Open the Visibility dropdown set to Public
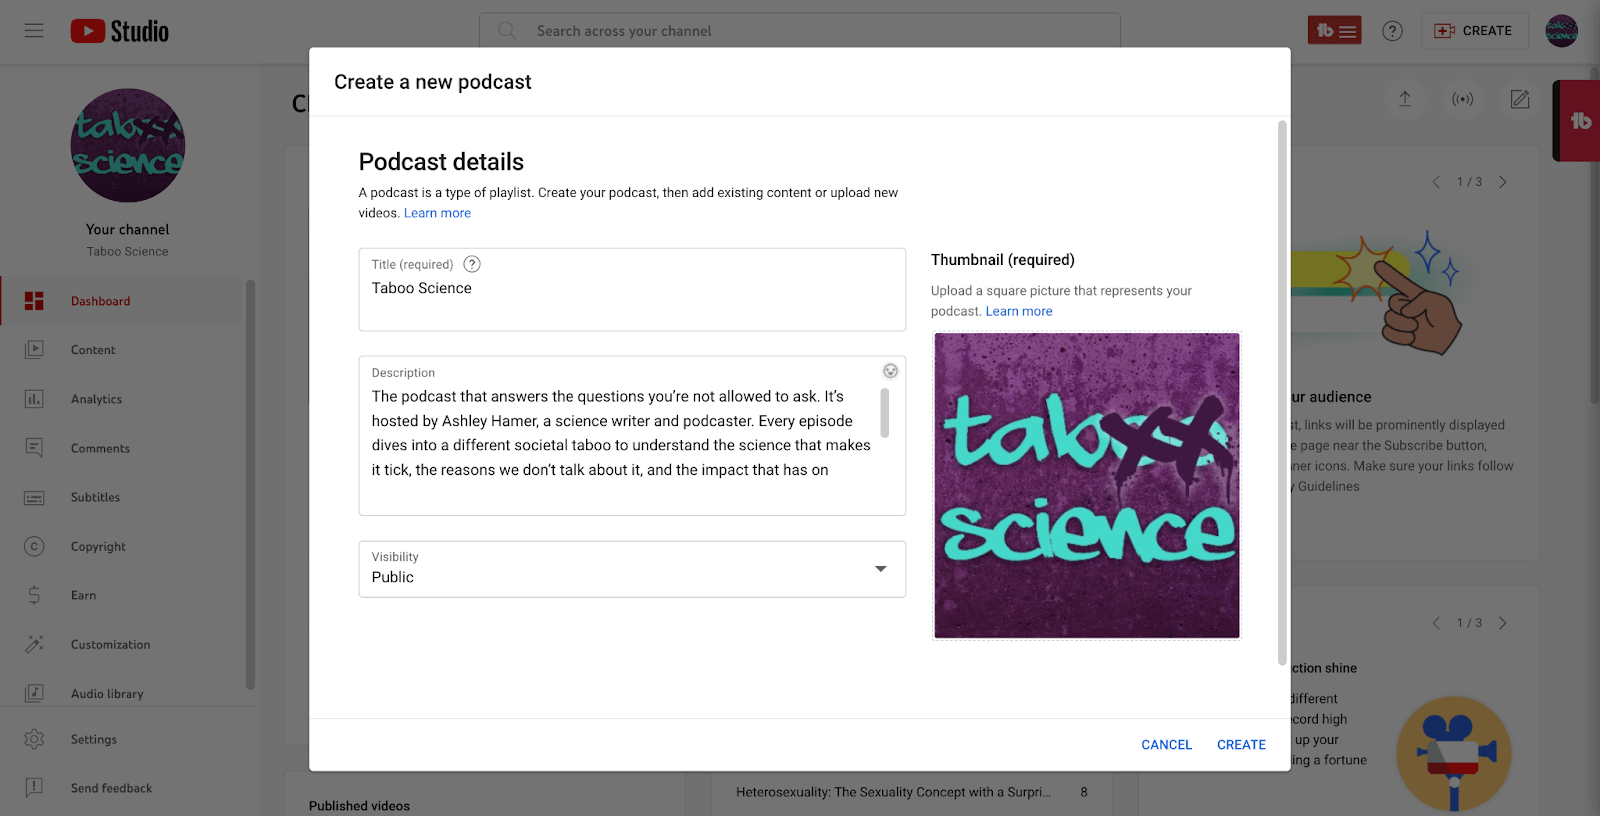 click(631, 569)
